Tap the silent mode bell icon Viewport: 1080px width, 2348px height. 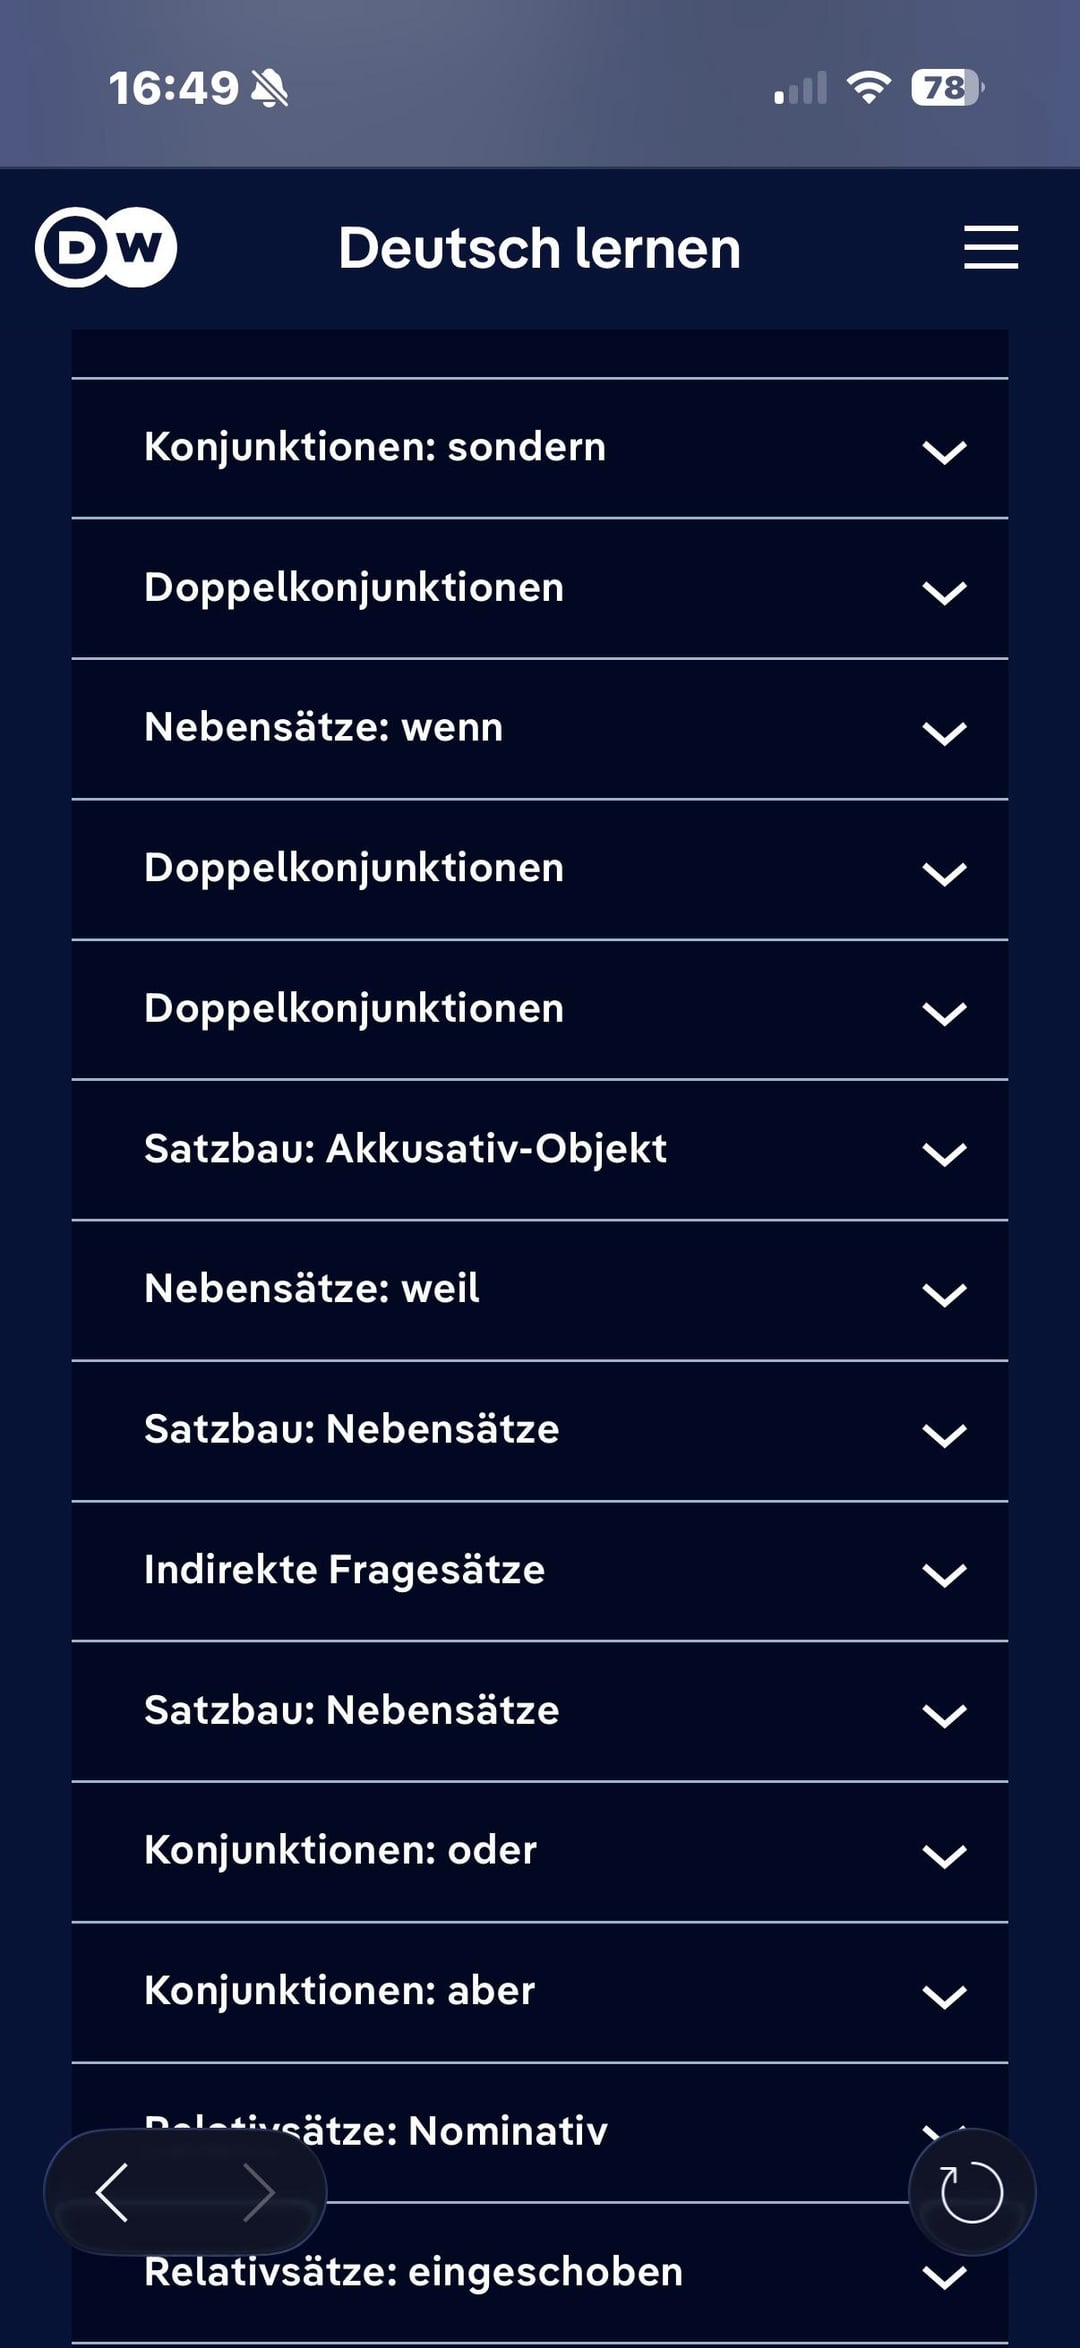(x=269, y=89)
